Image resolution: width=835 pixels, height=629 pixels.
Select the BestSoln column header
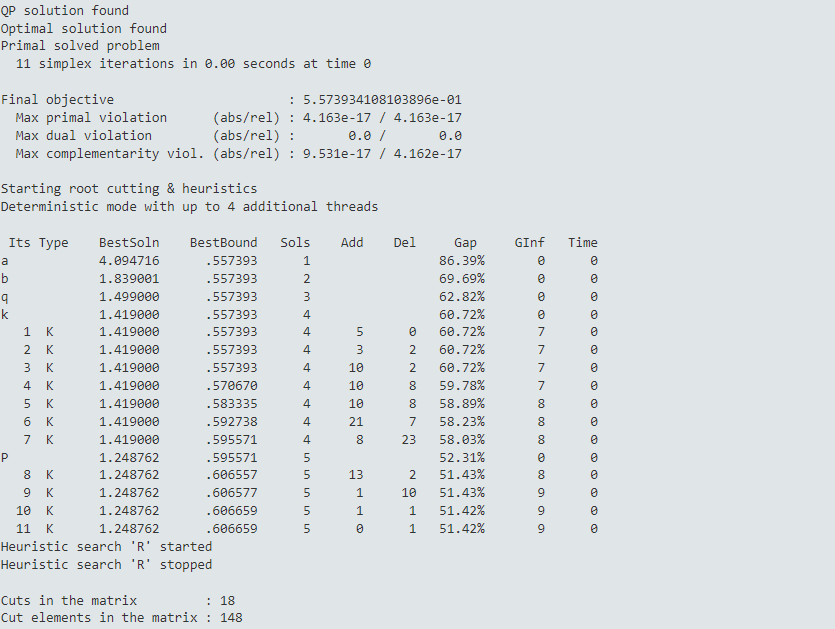(128, 242)
